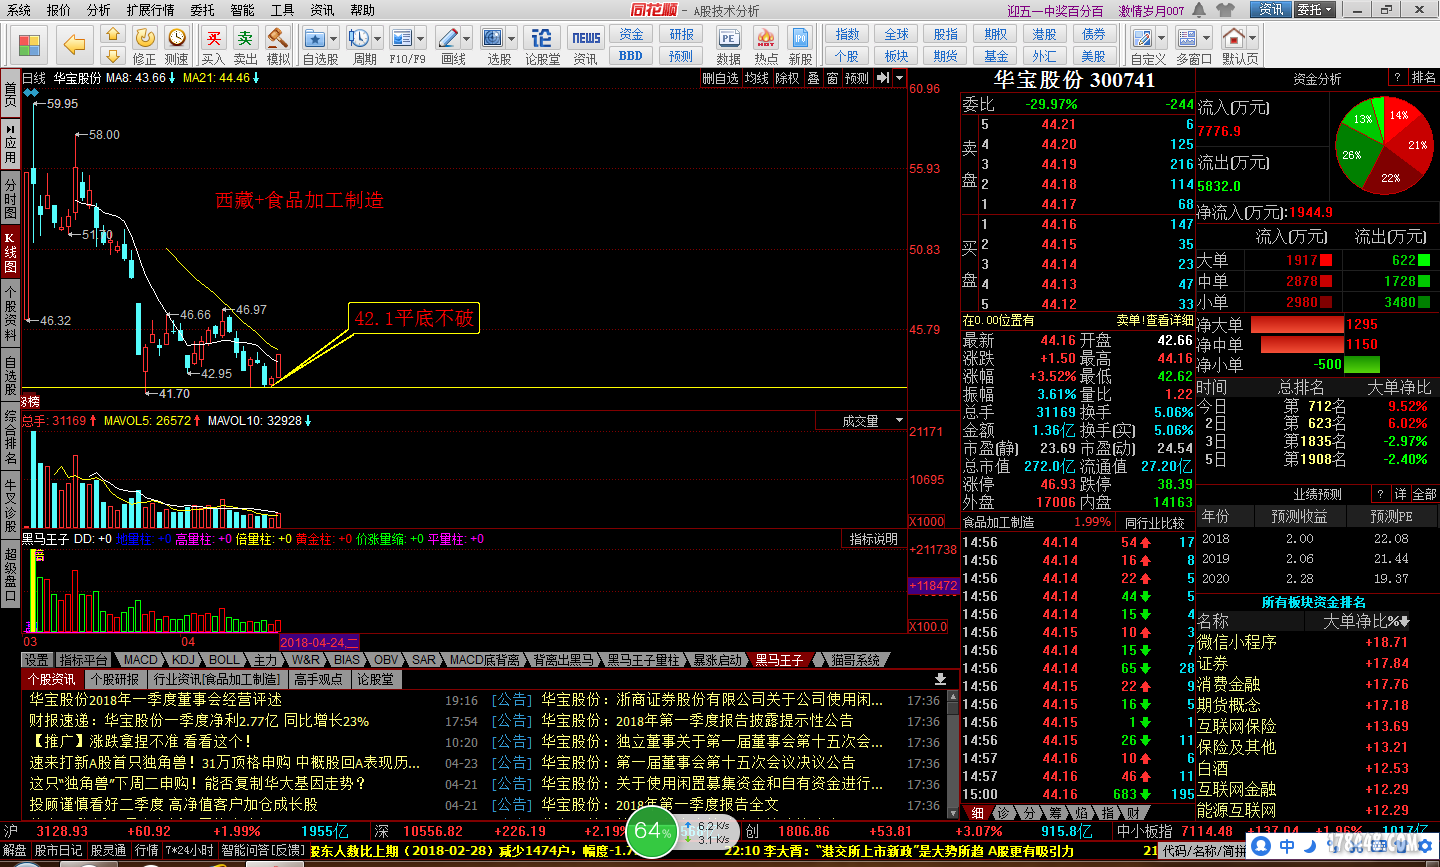This screenshot has width=1440, height=867.
Task: Open the PE 数据 data icon
Action: pos(729,38)
